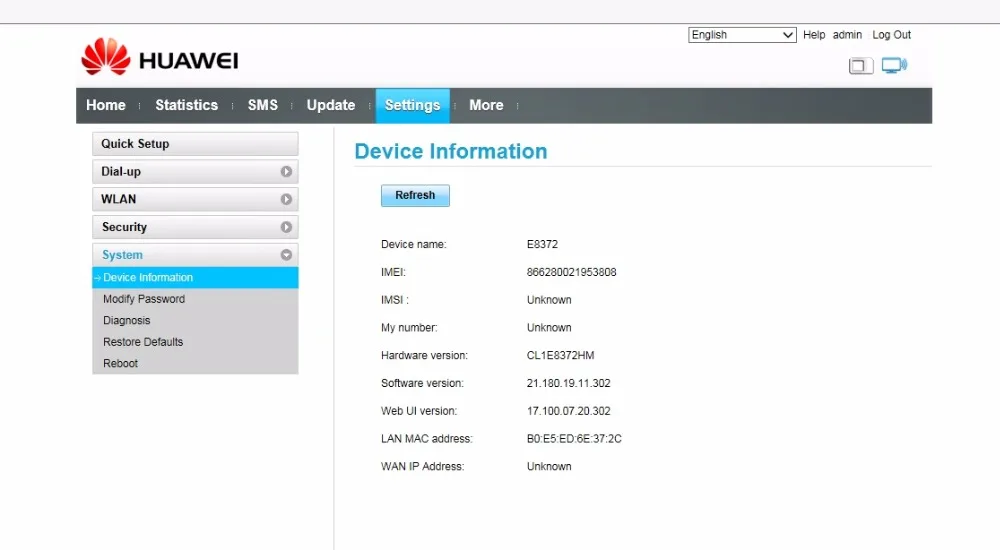Switch to the SMS tab
Screen dimensions: 1000x550
click(x=263, y=105)
